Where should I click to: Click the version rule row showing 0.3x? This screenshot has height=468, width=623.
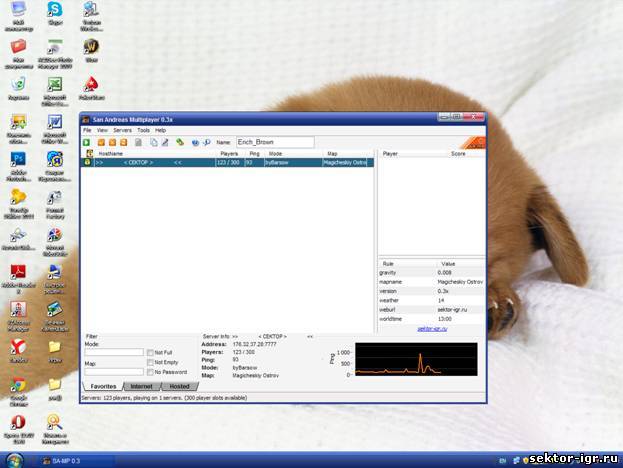[431, 291]
